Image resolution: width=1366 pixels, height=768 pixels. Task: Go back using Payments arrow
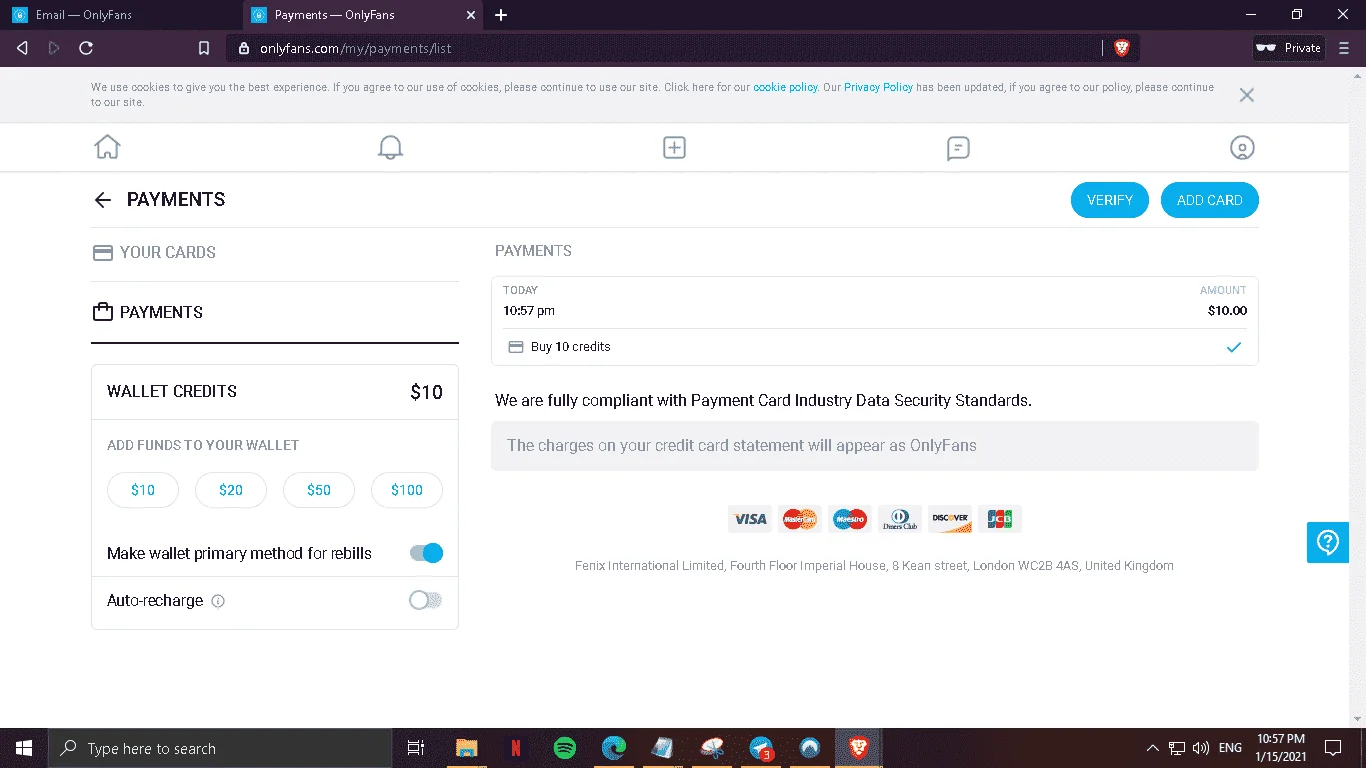[102, 200]
